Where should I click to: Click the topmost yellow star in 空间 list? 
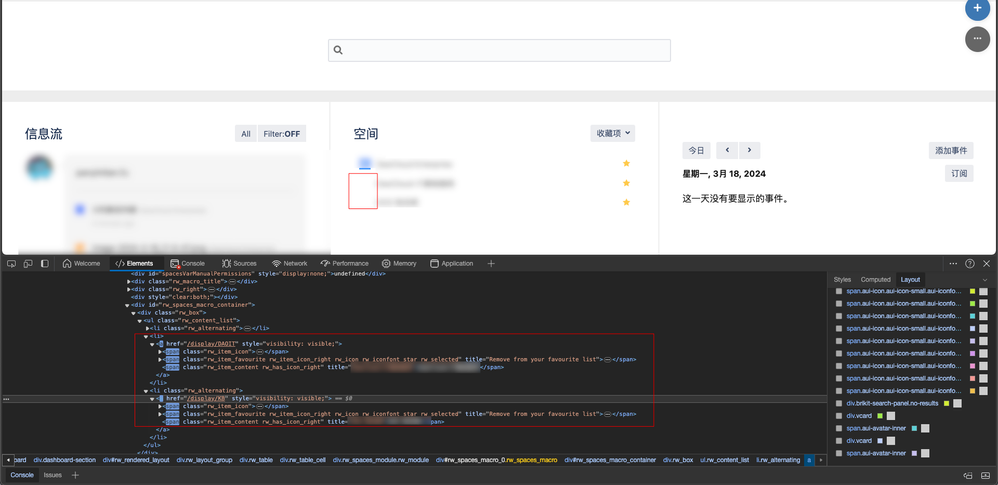click(x=626, y=164)
